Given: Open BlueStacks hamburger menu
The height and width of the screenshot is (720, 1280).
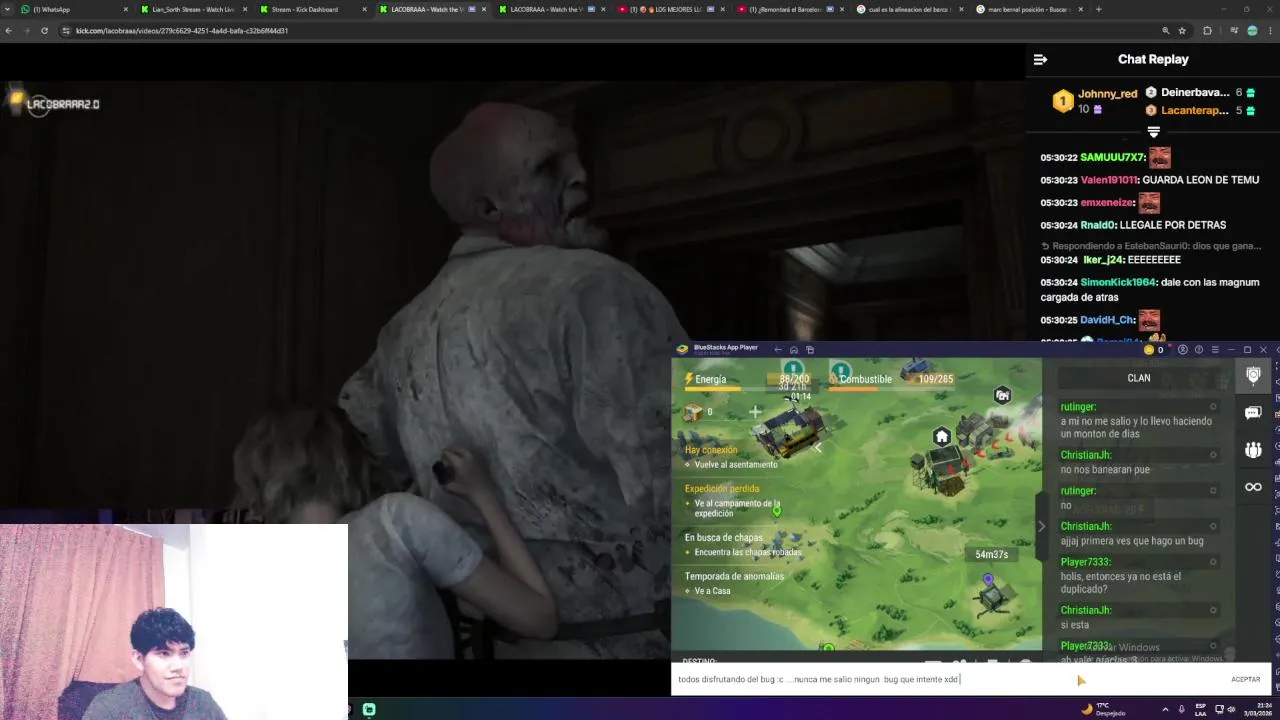Looking at the screenshot, I should tap(1215, 350).
